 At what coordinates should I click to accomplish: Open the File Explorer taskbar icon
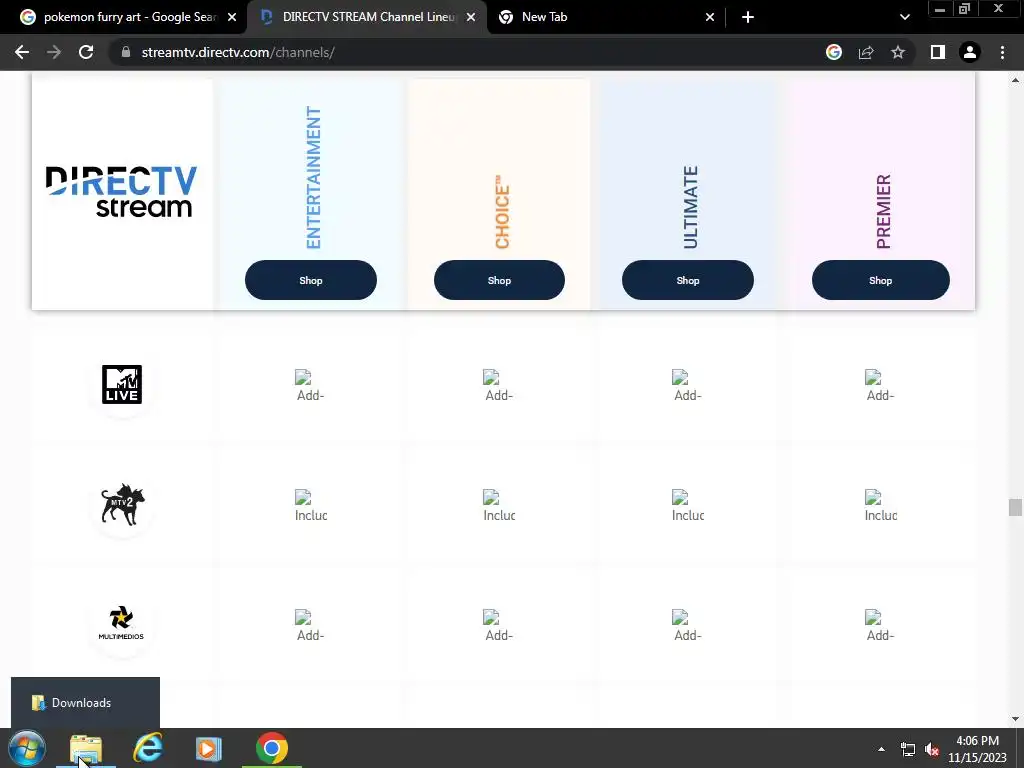pyautogui.click(x=86, y=748)
